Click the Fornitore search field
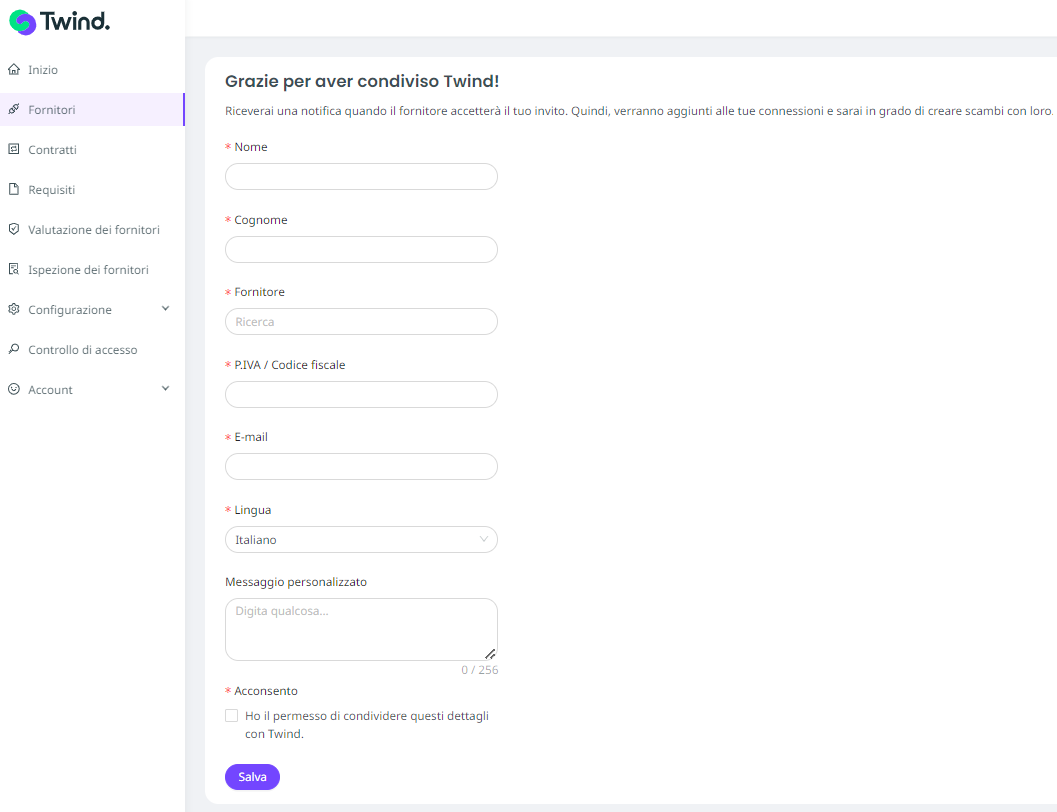The width and height of the screenshot is (1057, 812). click(361, 321)
